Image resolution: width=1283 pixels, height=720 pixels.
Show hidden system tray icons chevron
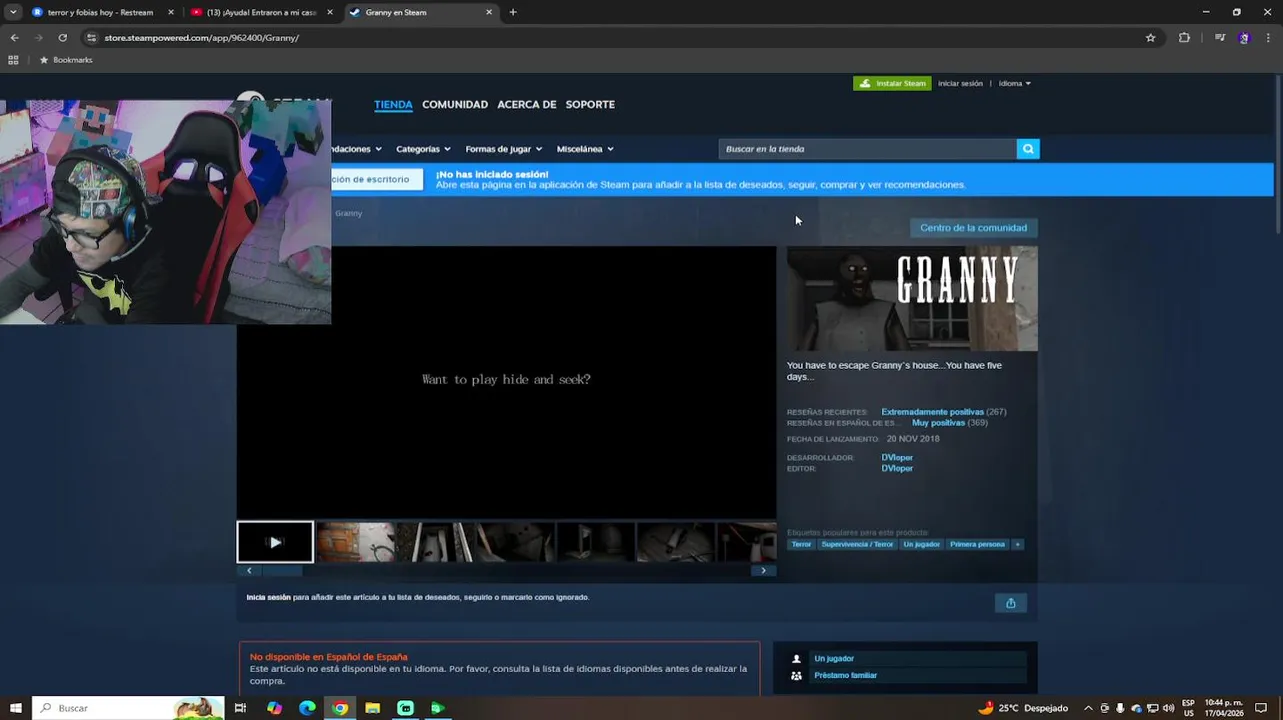(1088, 708)
